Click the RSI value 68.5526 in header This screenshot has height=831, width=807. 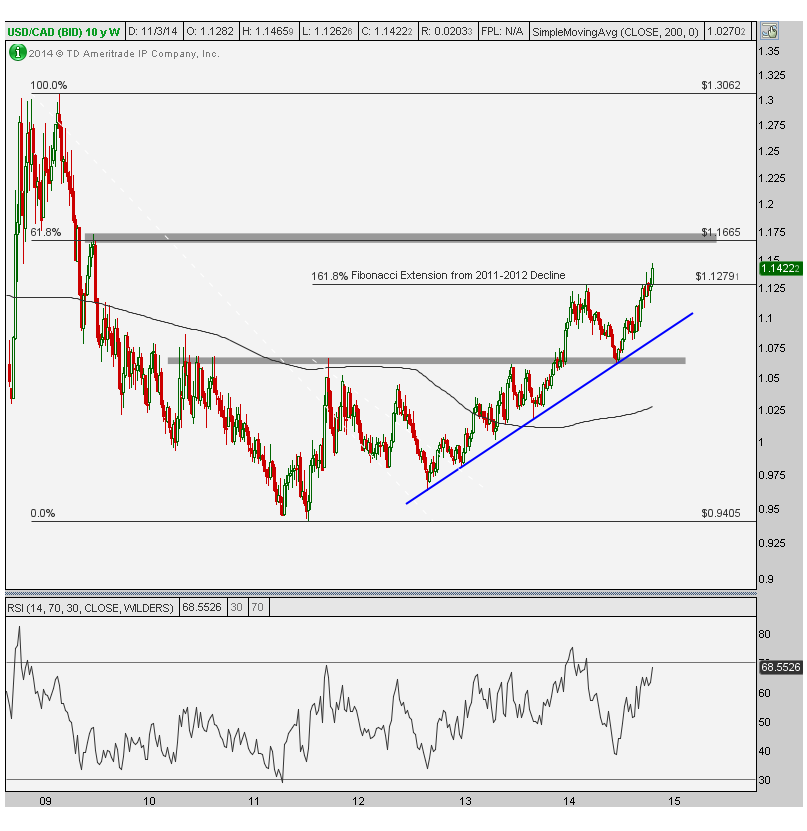point(202,607)
